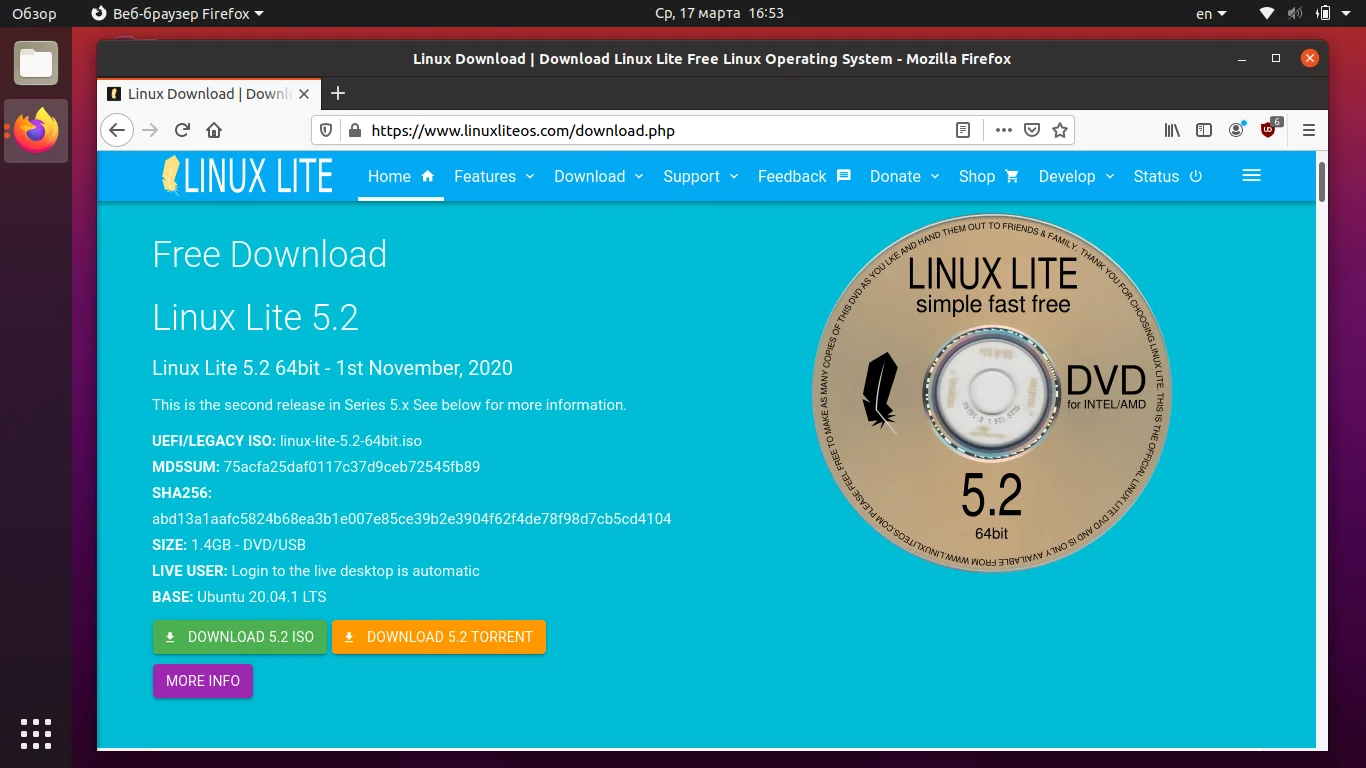Open the Firefox Library icon
The height and width of the screenshot is (768, 1366).
point(1171,130)
